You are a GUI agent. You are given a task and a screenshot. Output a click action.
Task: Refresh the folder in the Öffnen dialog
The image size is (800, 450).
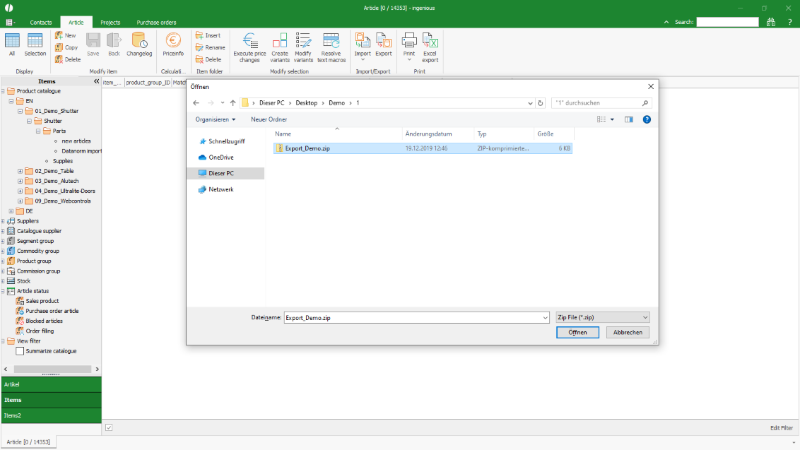(540, 103)
